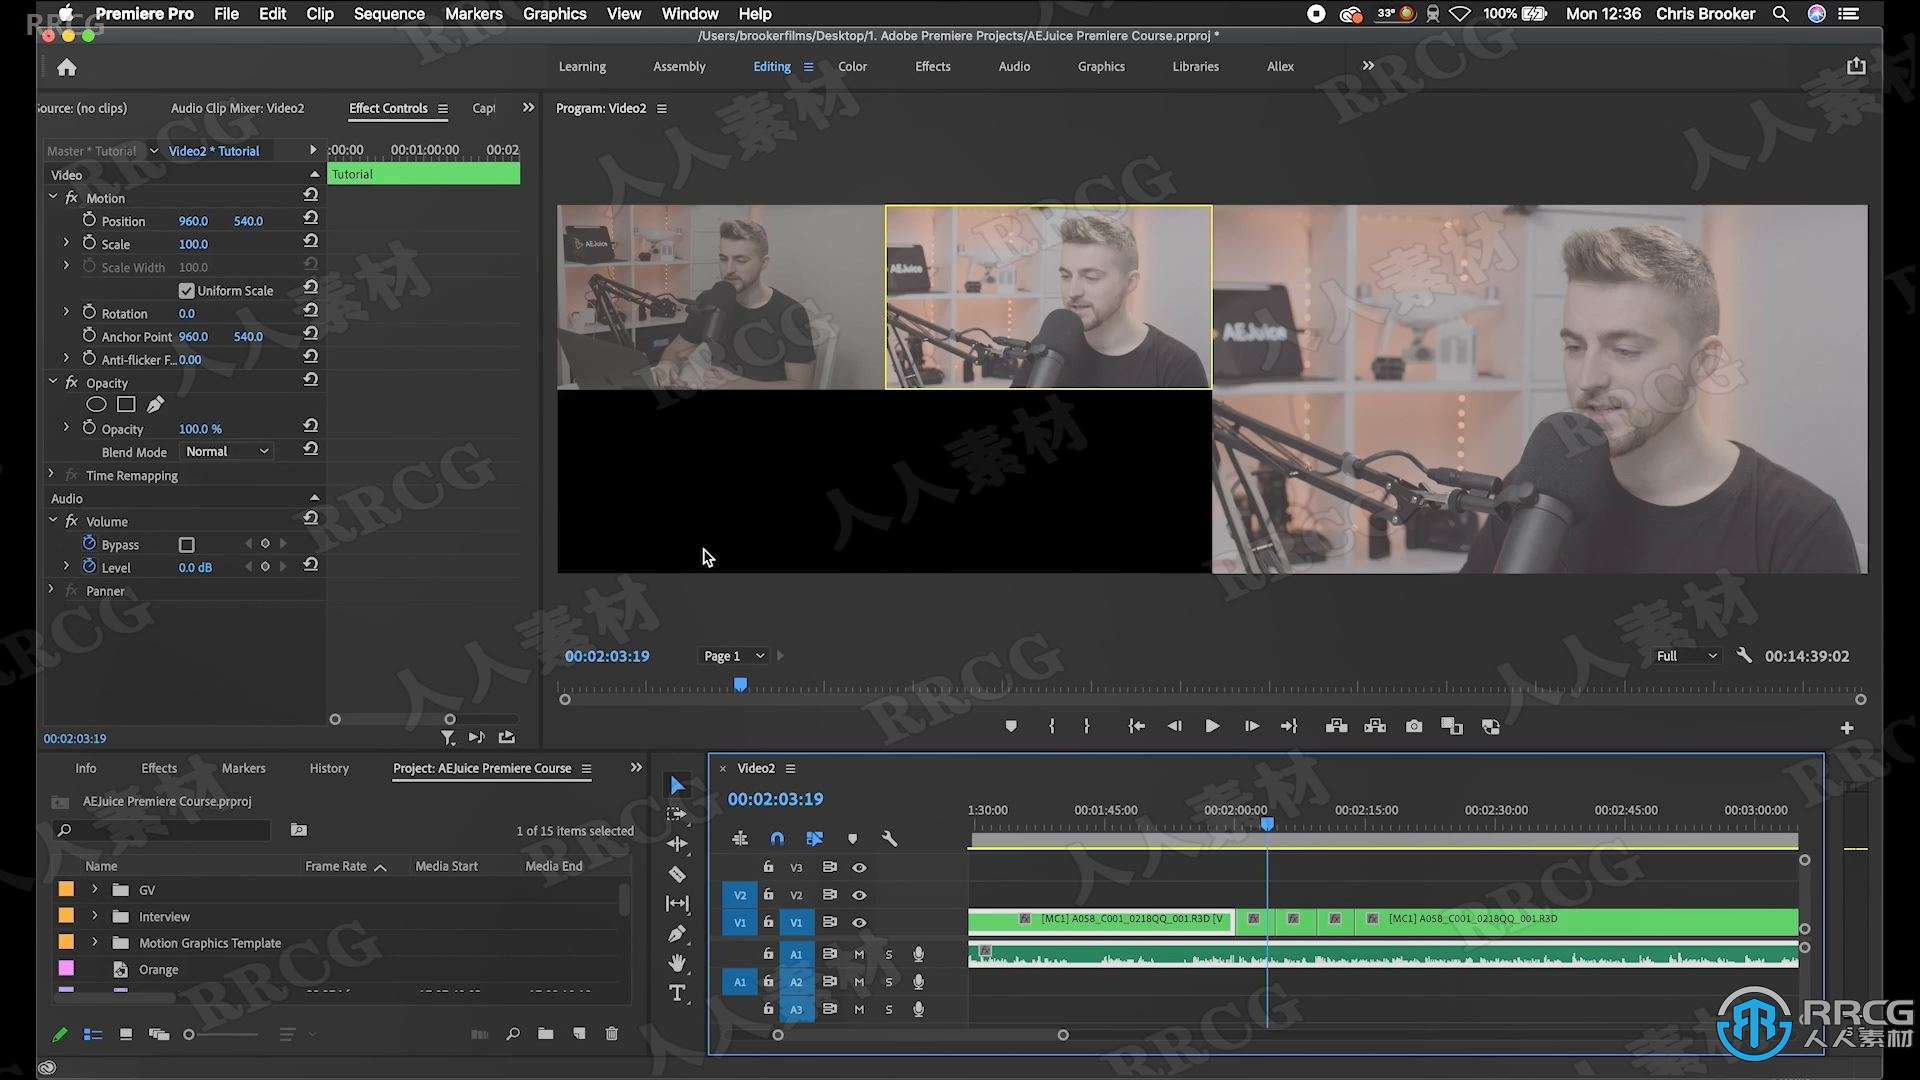This screenshot has height=1080, width=1920.
Task: Expand Time Remapping effect
Action: [x=51, y=475]
